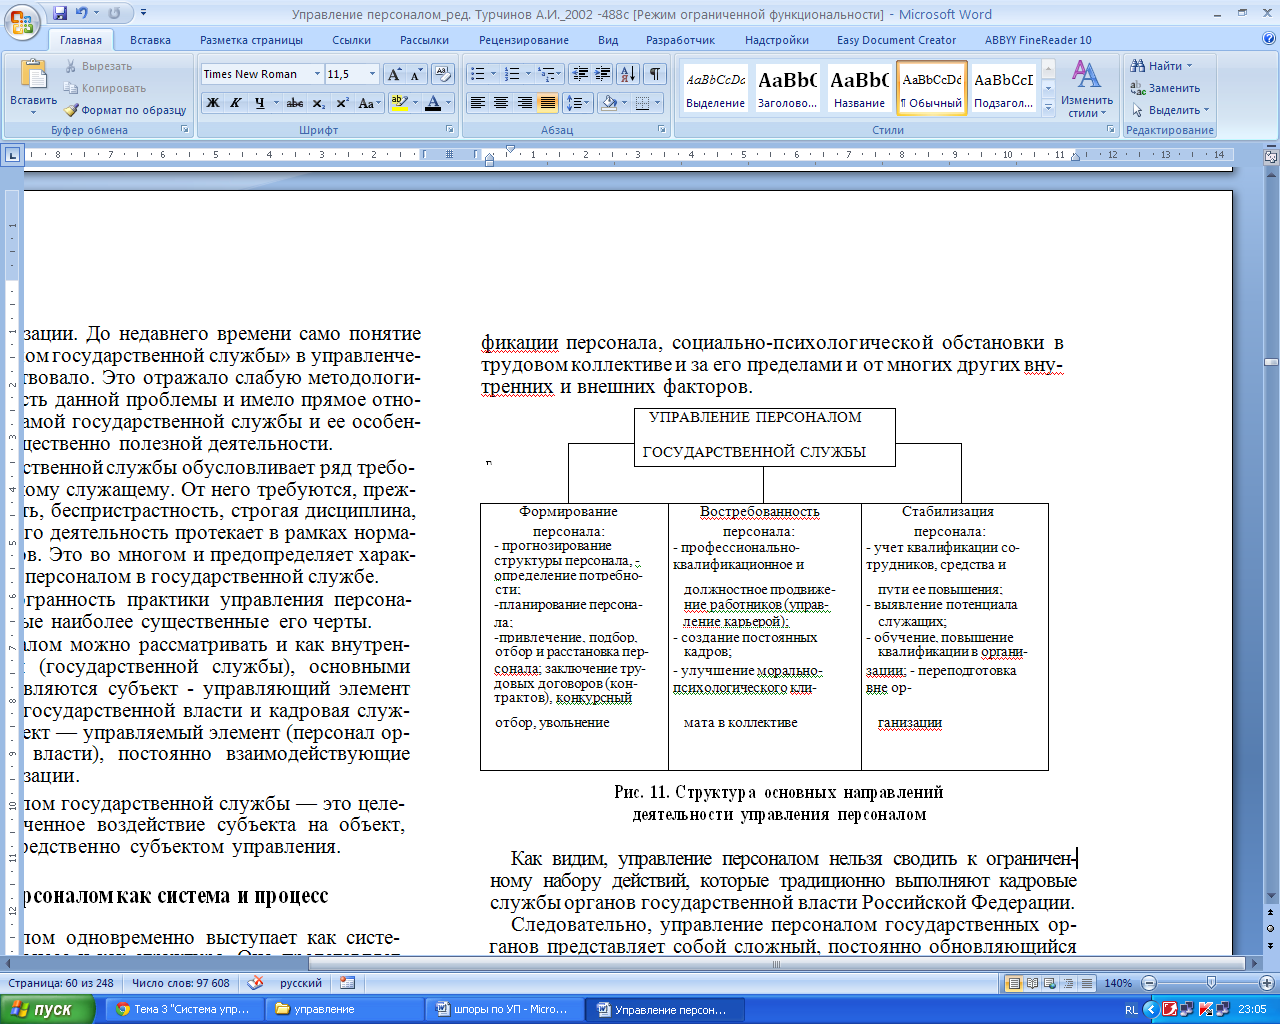
Task: Center text alignment
Action: click(x=501, y=103)
